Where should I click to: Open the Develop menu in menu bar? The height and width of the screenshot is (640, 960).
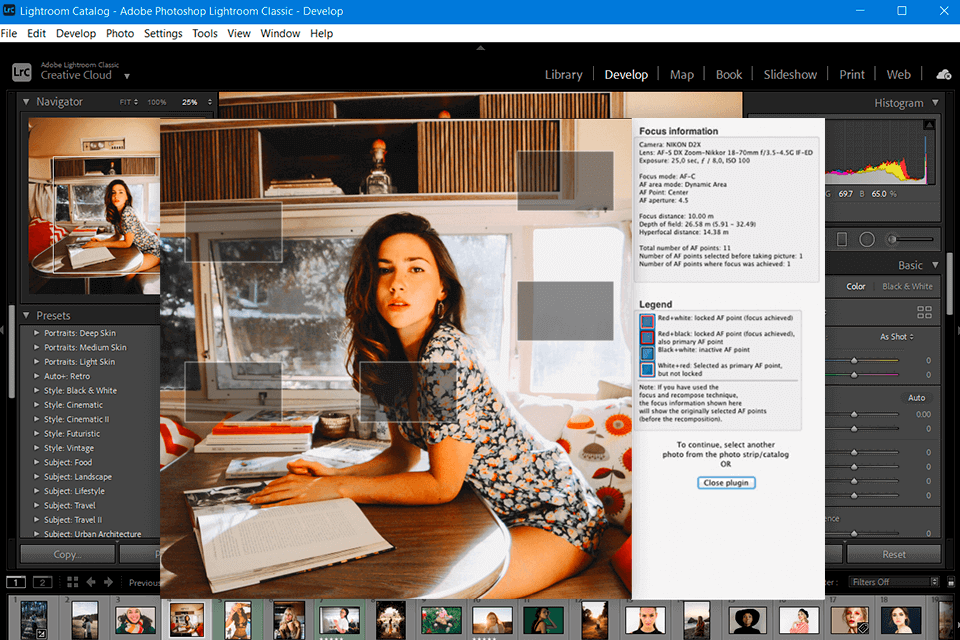(x=76, y=33)
